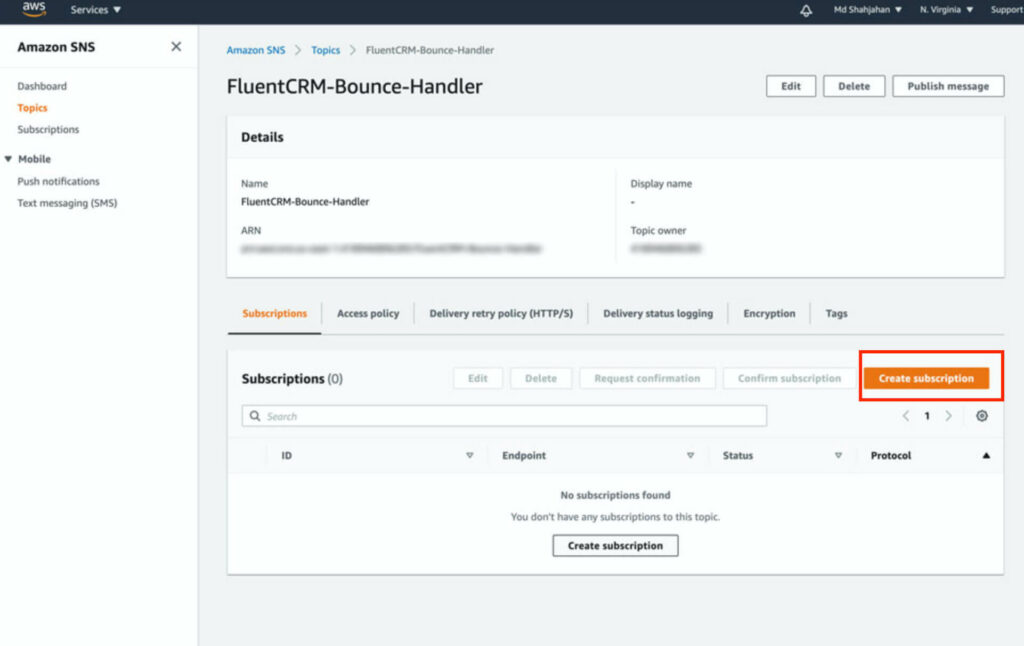Switch to Delivery retry policy tab
This screenshot has height=646, width=1024.
[501, 314]
